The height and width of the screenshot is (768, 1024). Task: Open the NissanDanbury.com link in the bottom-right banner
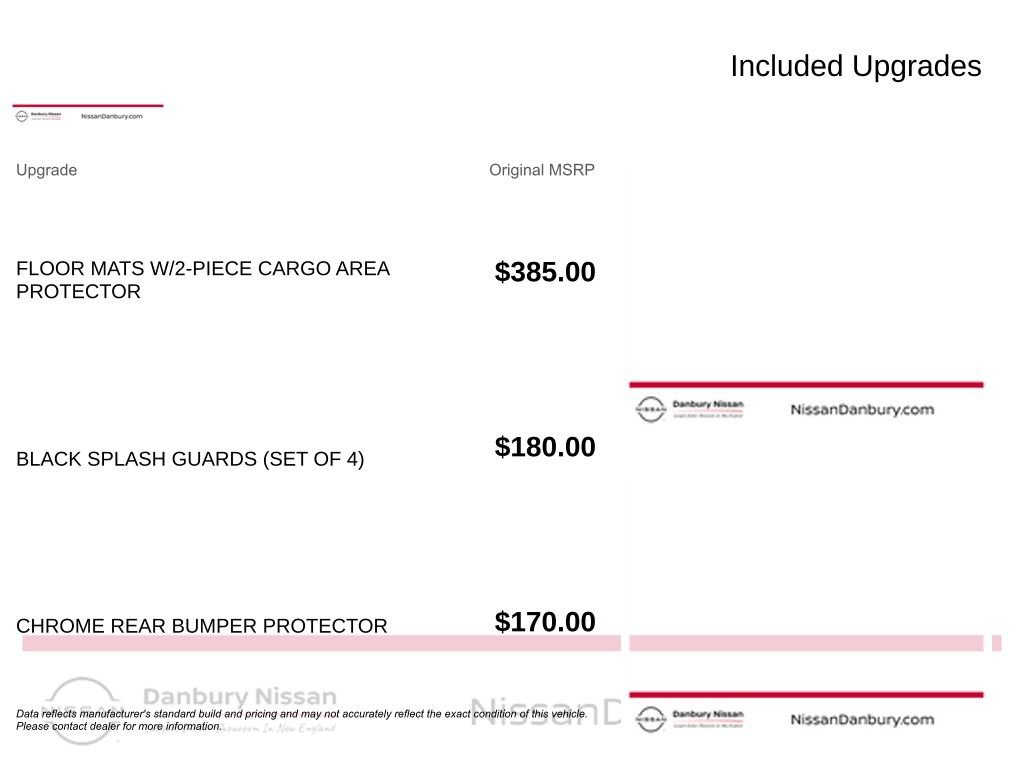pos(862,719)
